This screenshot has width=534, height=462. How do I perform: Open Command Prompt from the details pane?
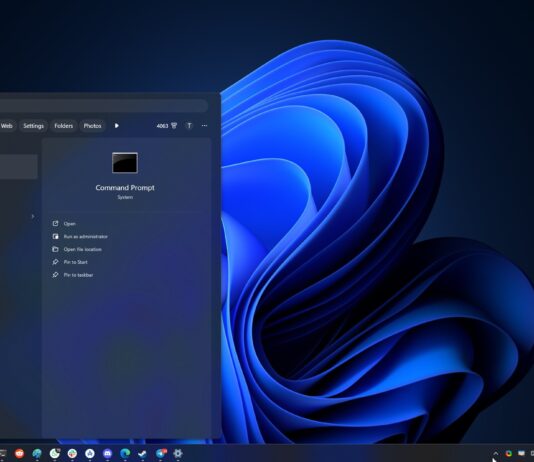click(69, 224)
